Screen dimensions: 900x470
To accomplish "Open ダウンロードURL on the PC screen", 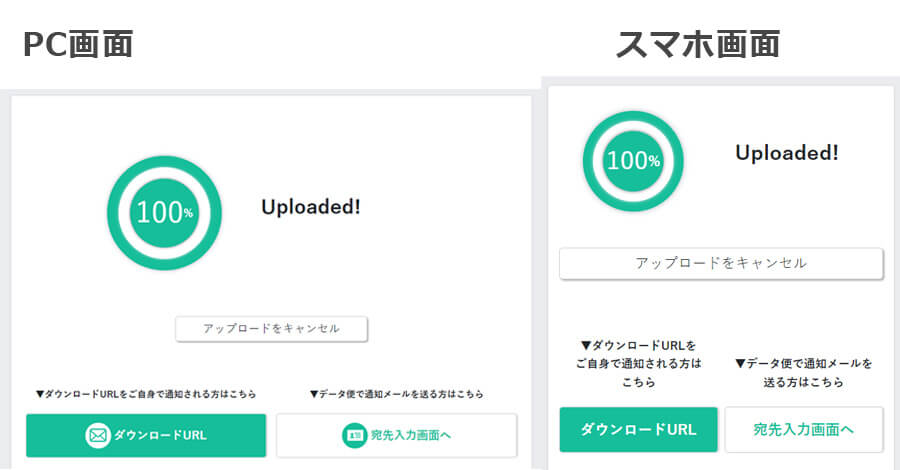I will [146, 436].
